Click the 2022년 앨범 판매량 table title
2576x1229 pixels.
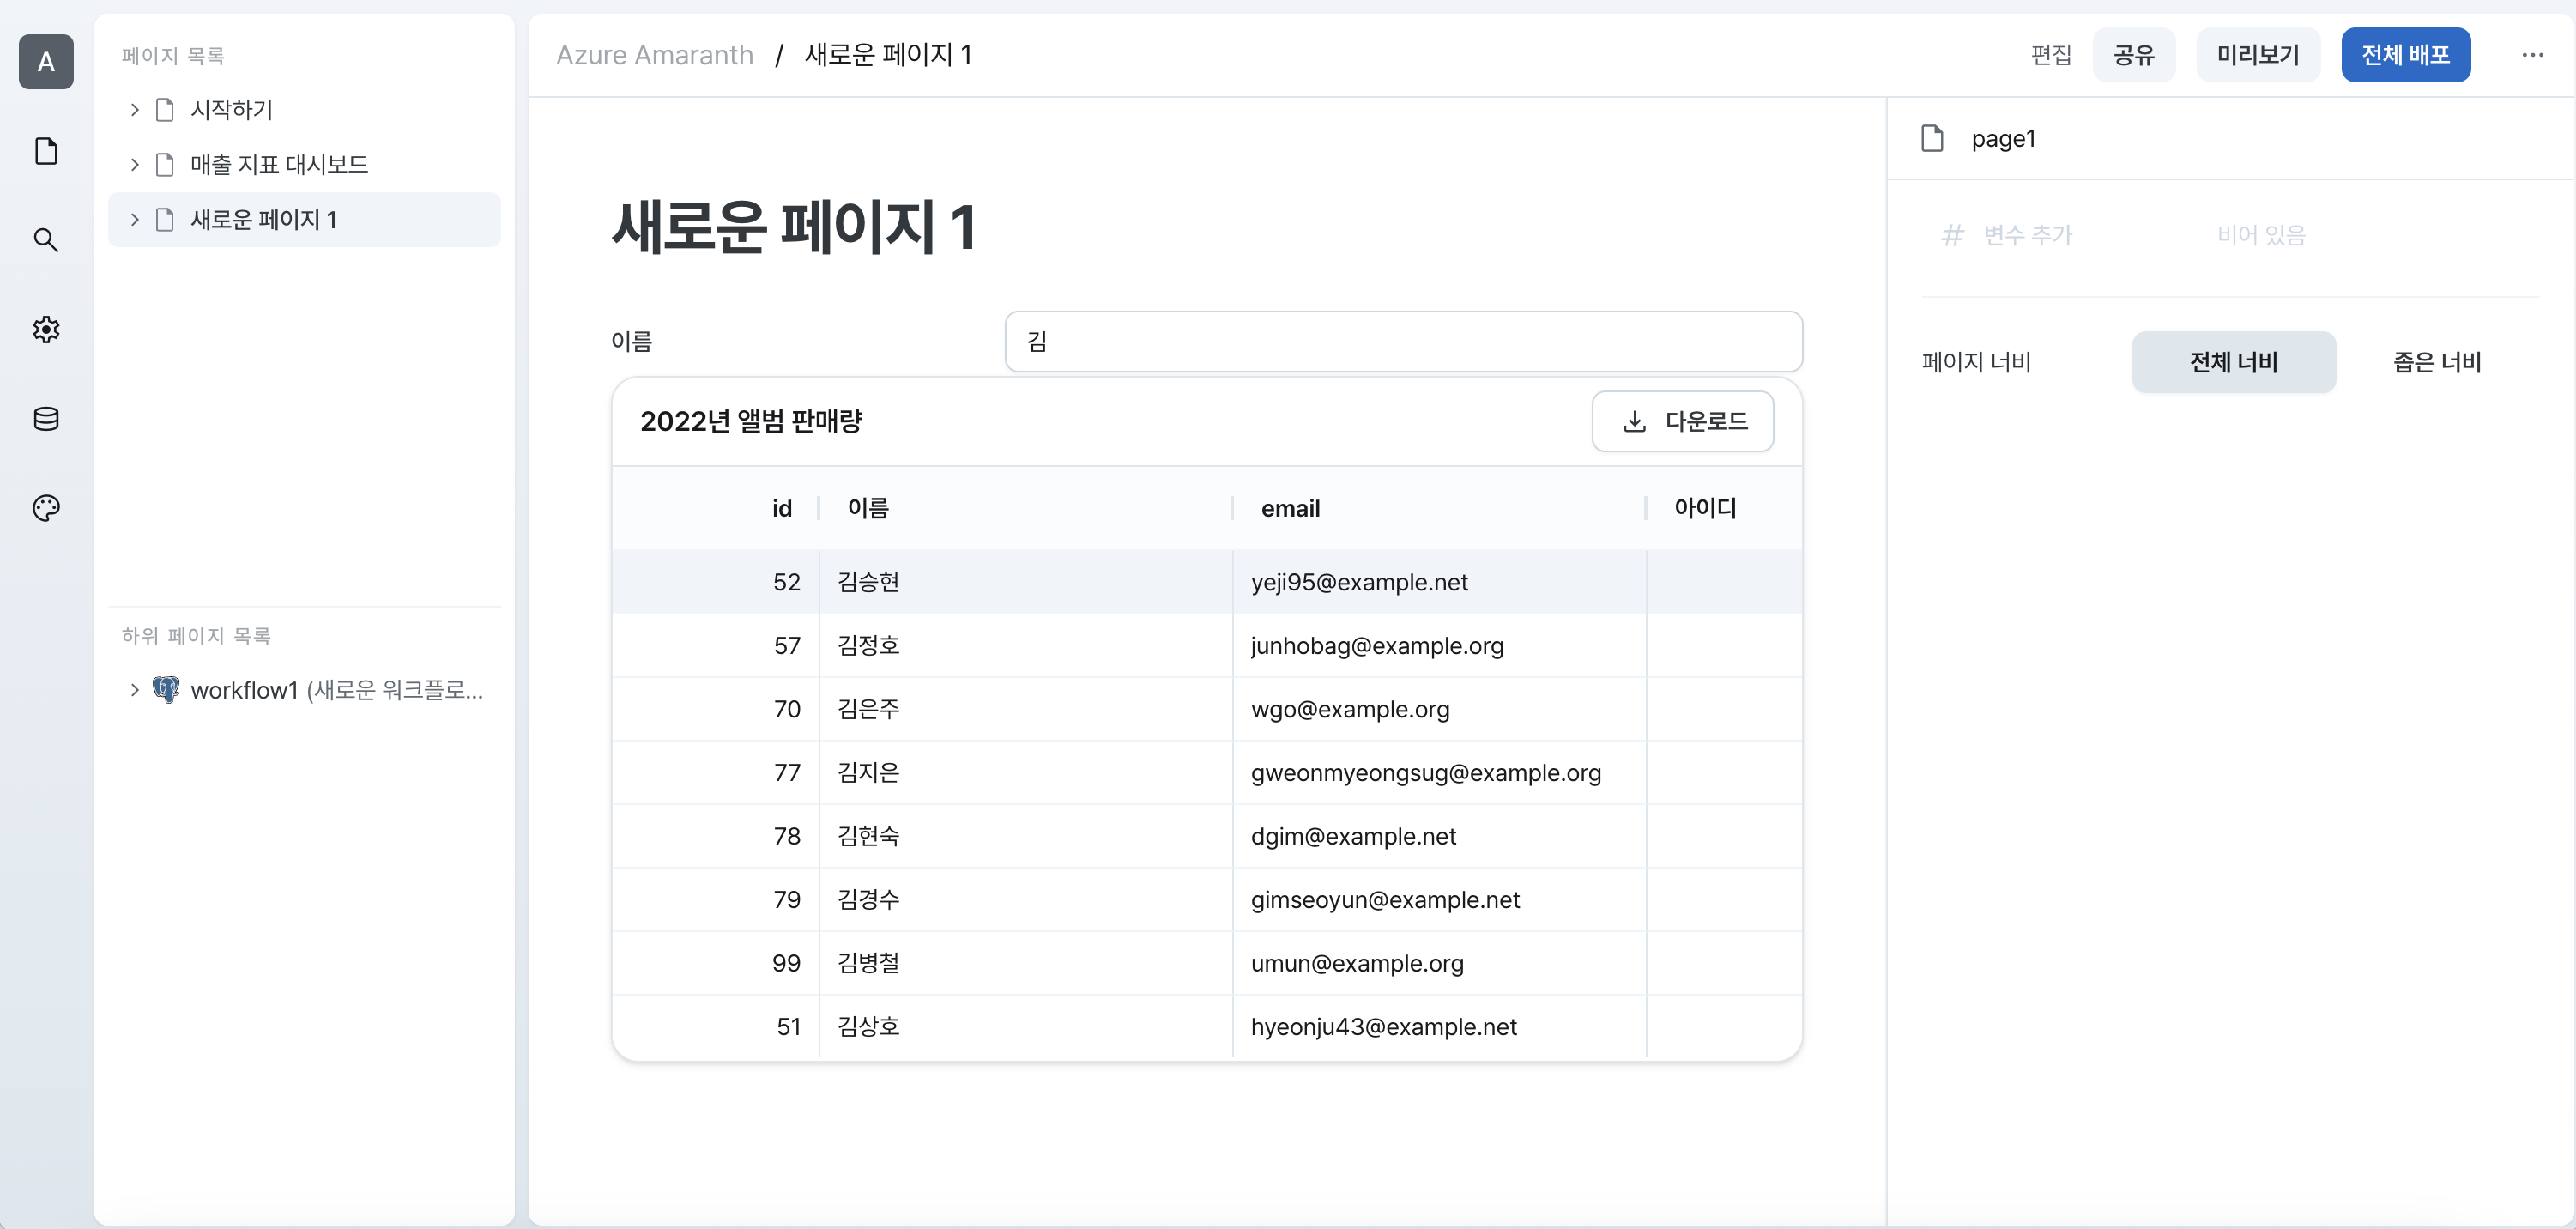click(x=751, y=422)
